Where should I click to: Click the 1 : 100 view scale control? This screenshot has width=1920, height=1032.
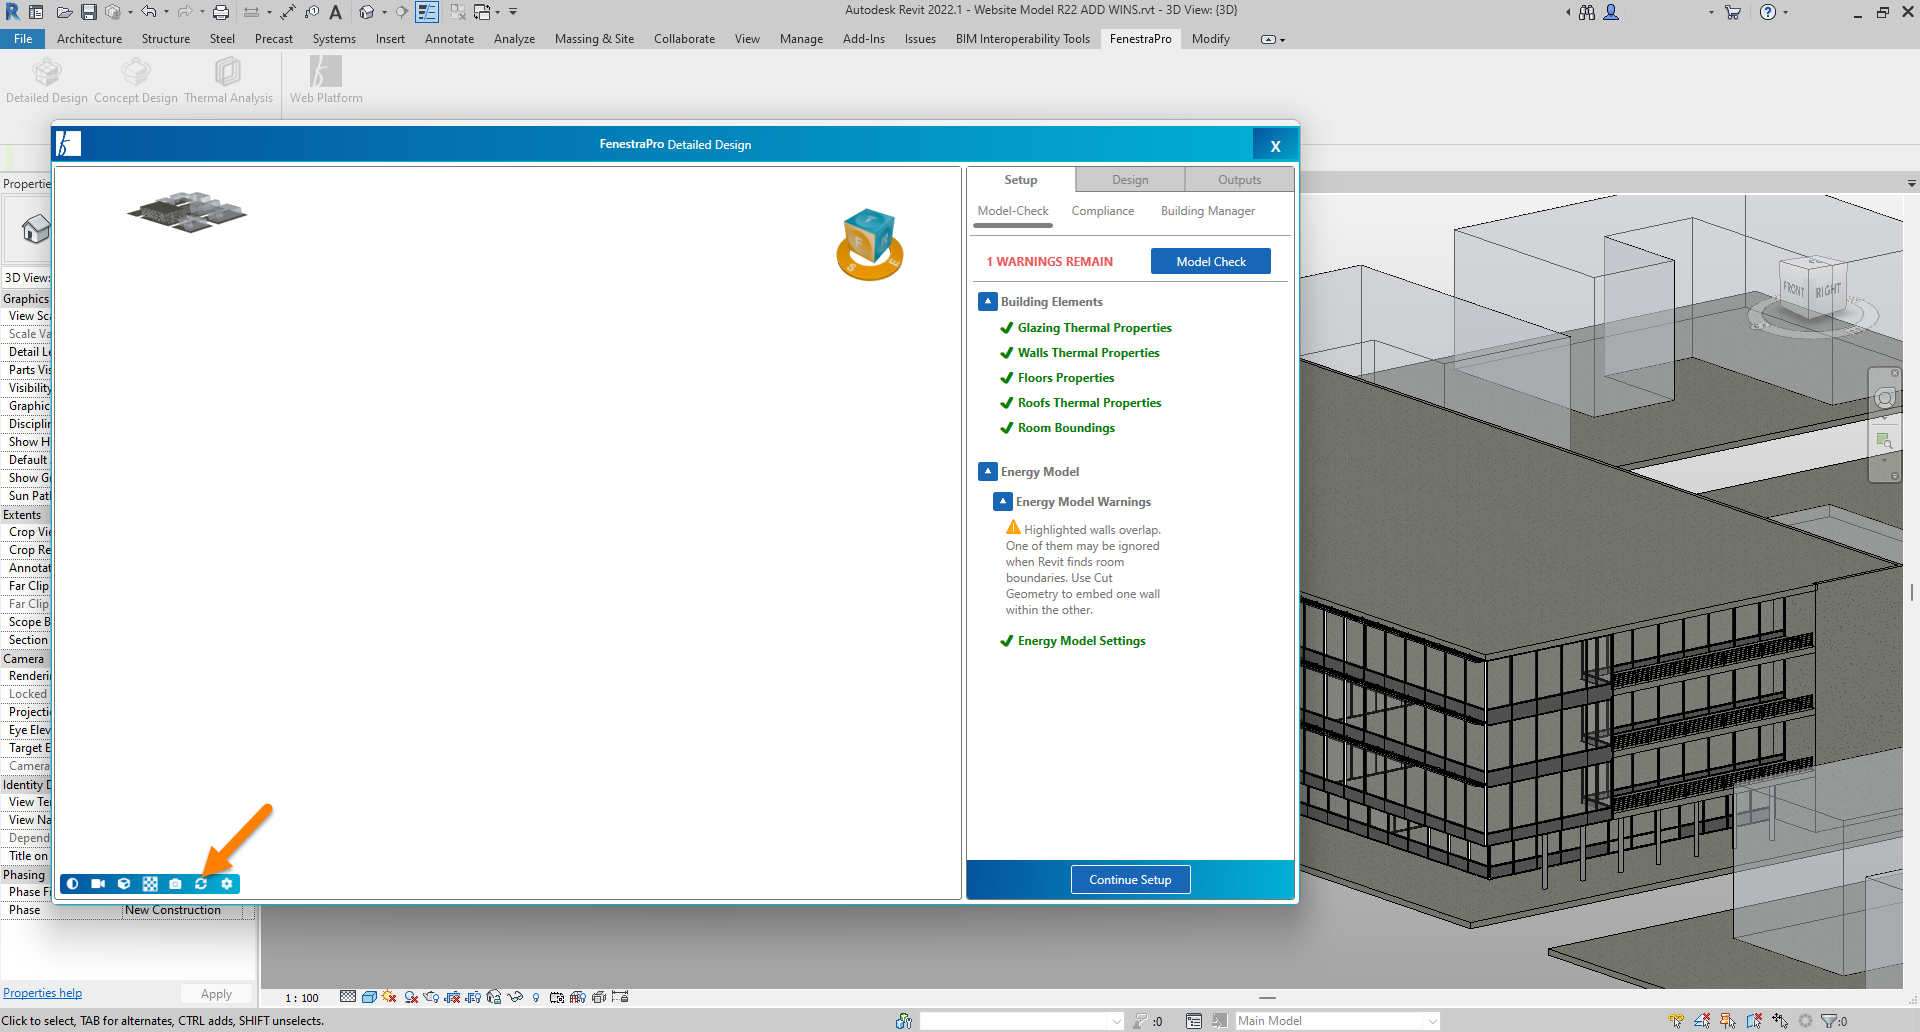coord(302,998)
